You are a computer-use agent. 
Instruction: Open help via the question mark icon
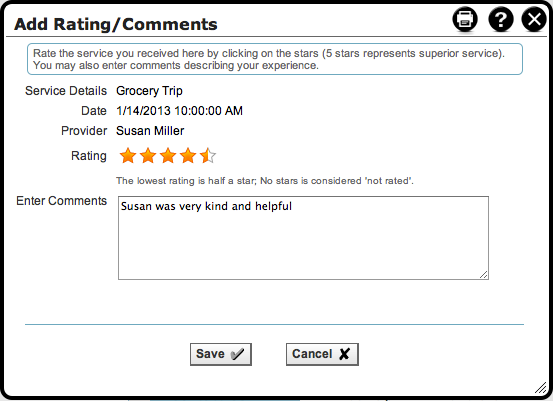501,19
